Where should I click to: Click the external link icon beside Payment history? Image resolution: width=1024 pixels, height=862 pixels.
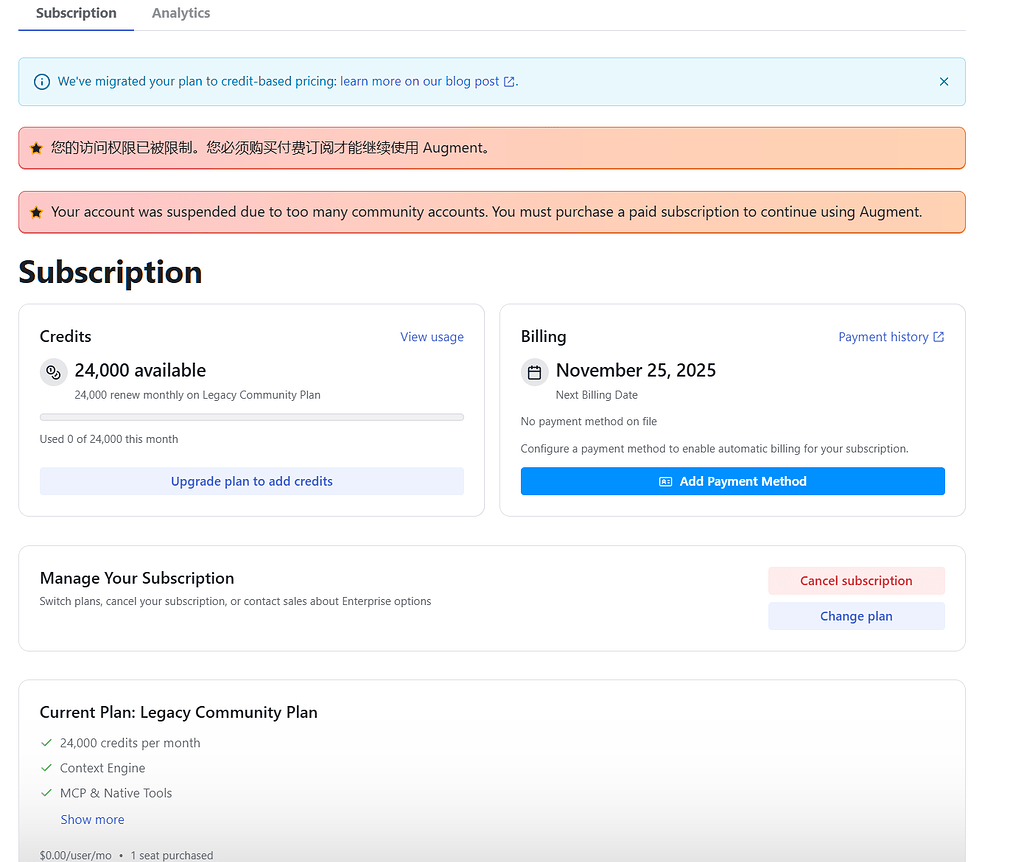coord(938,337)
